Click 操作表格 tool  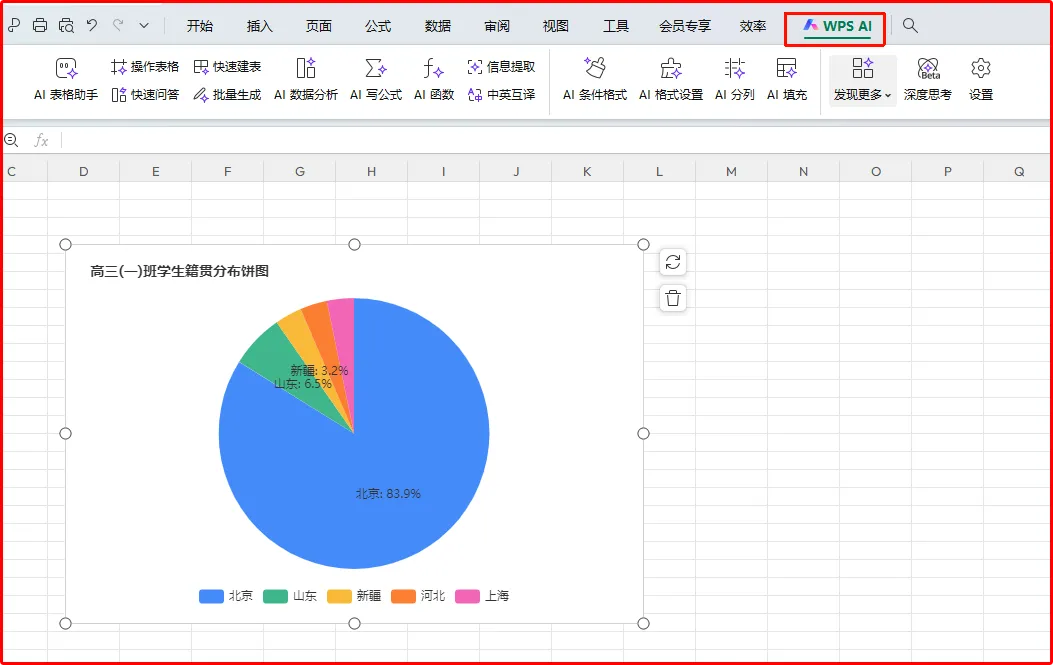tap(145, 66)
